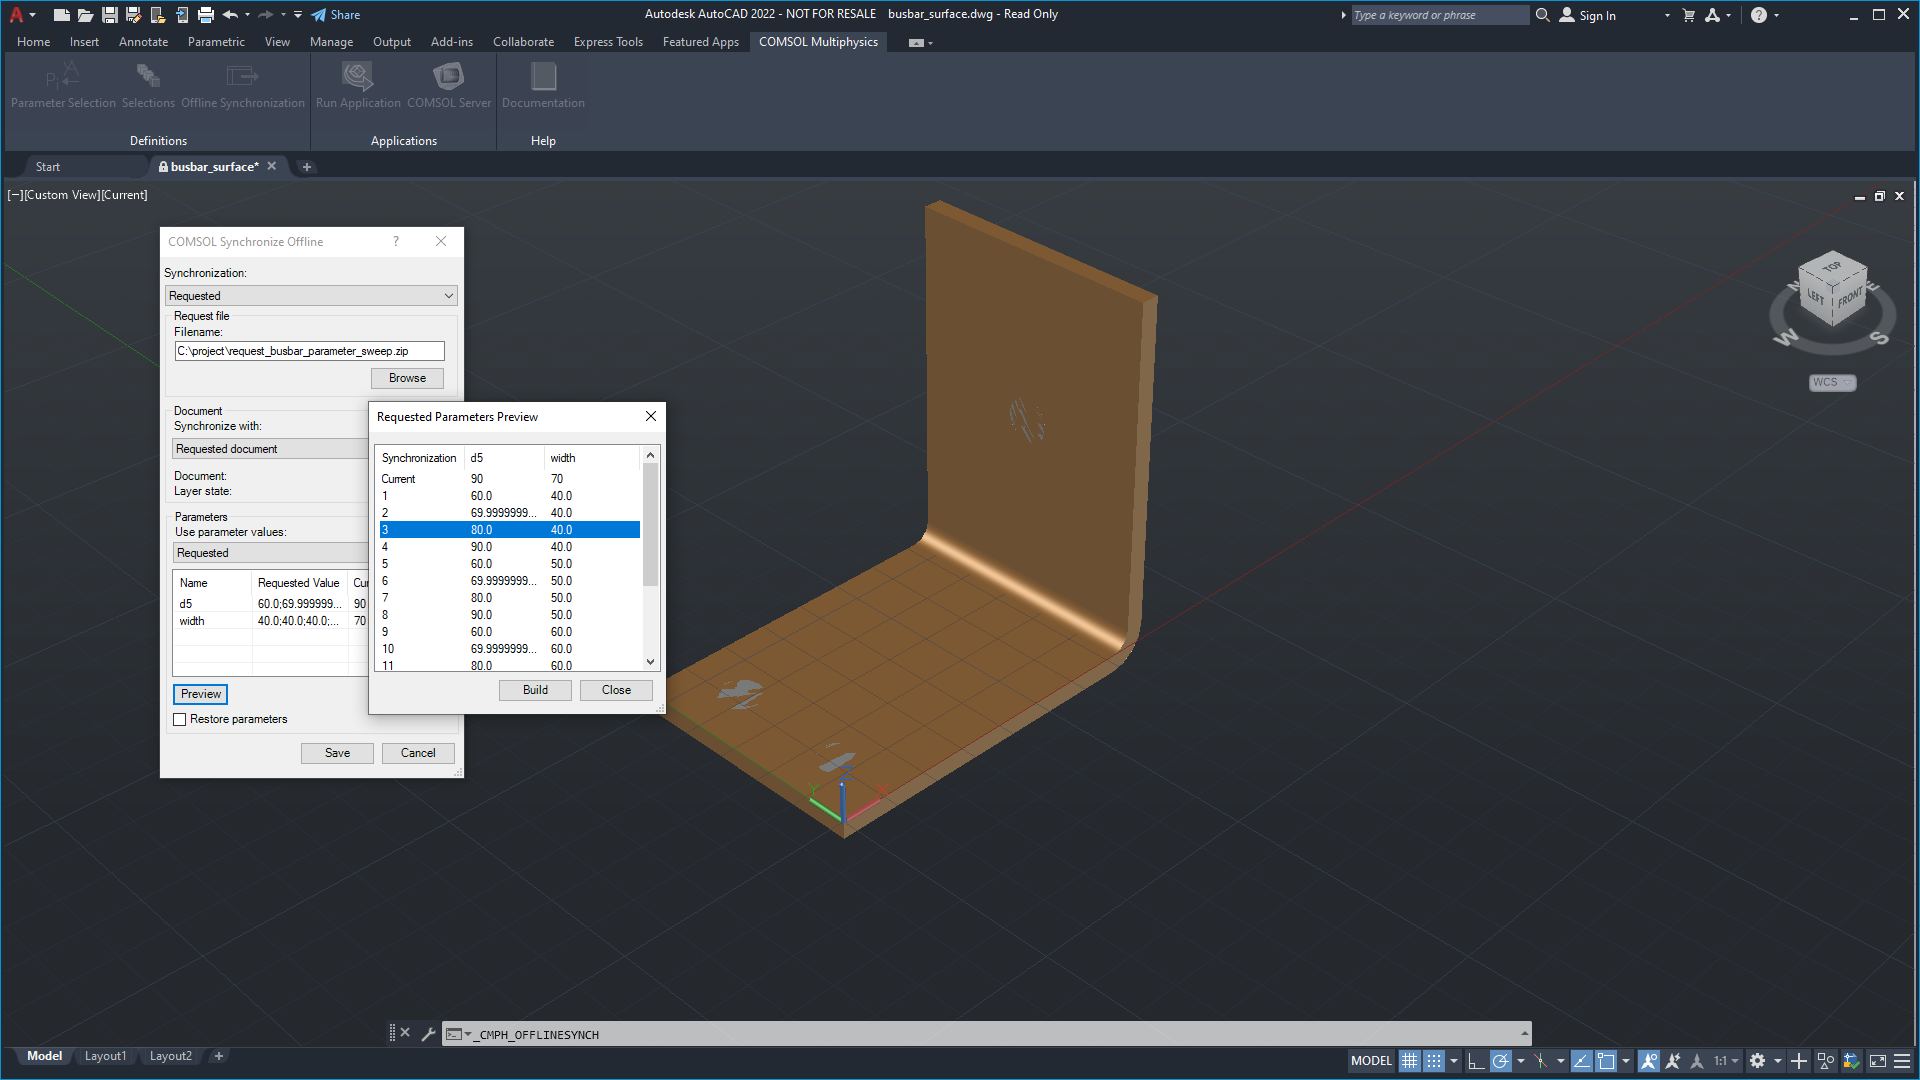Viewport: 1920px width, 1080px height.
Task: Click the Browse button for request file
Action: pos(406,378)
